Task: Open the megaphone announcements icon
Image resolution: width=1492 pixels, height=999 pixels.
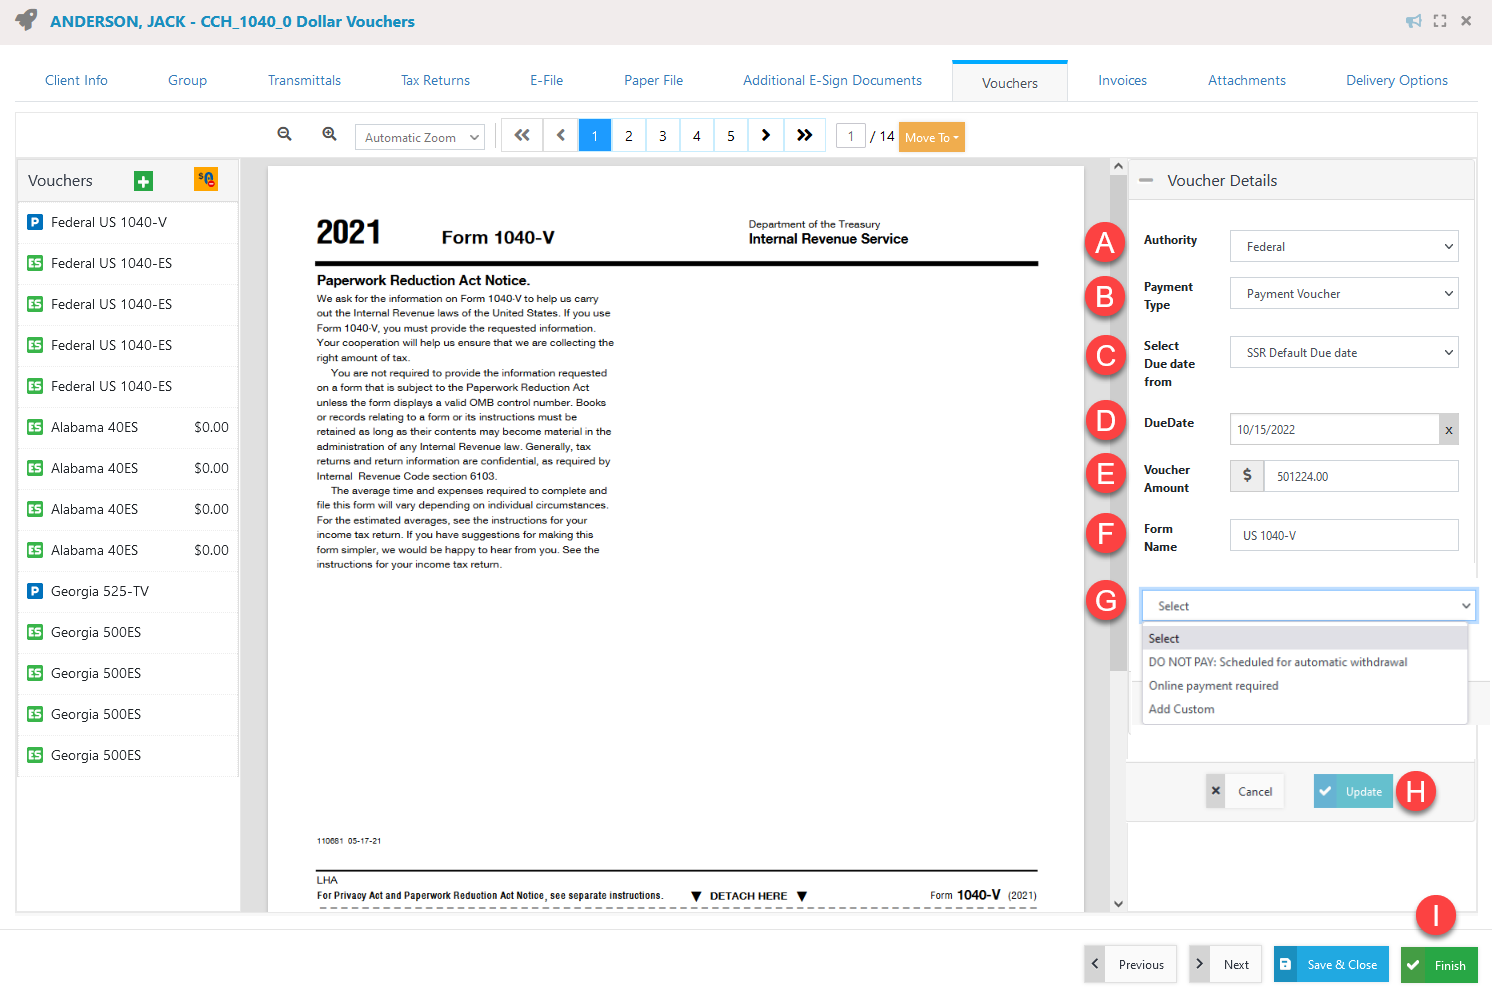Action: [1414, 20]
